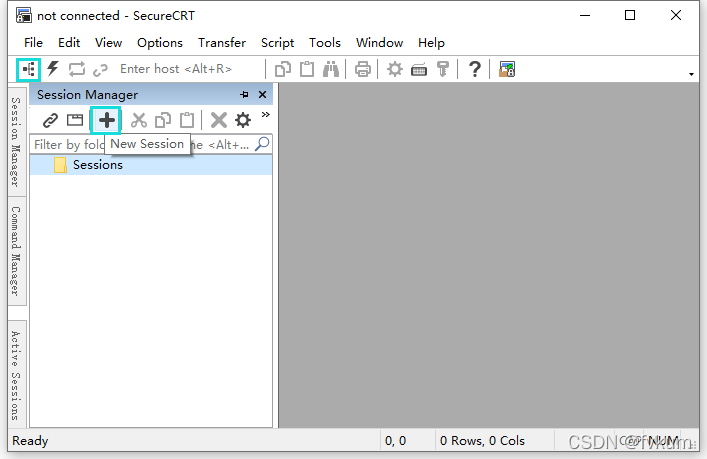
Task: Click the Enter host field
Action: click(x=189, y=69)
